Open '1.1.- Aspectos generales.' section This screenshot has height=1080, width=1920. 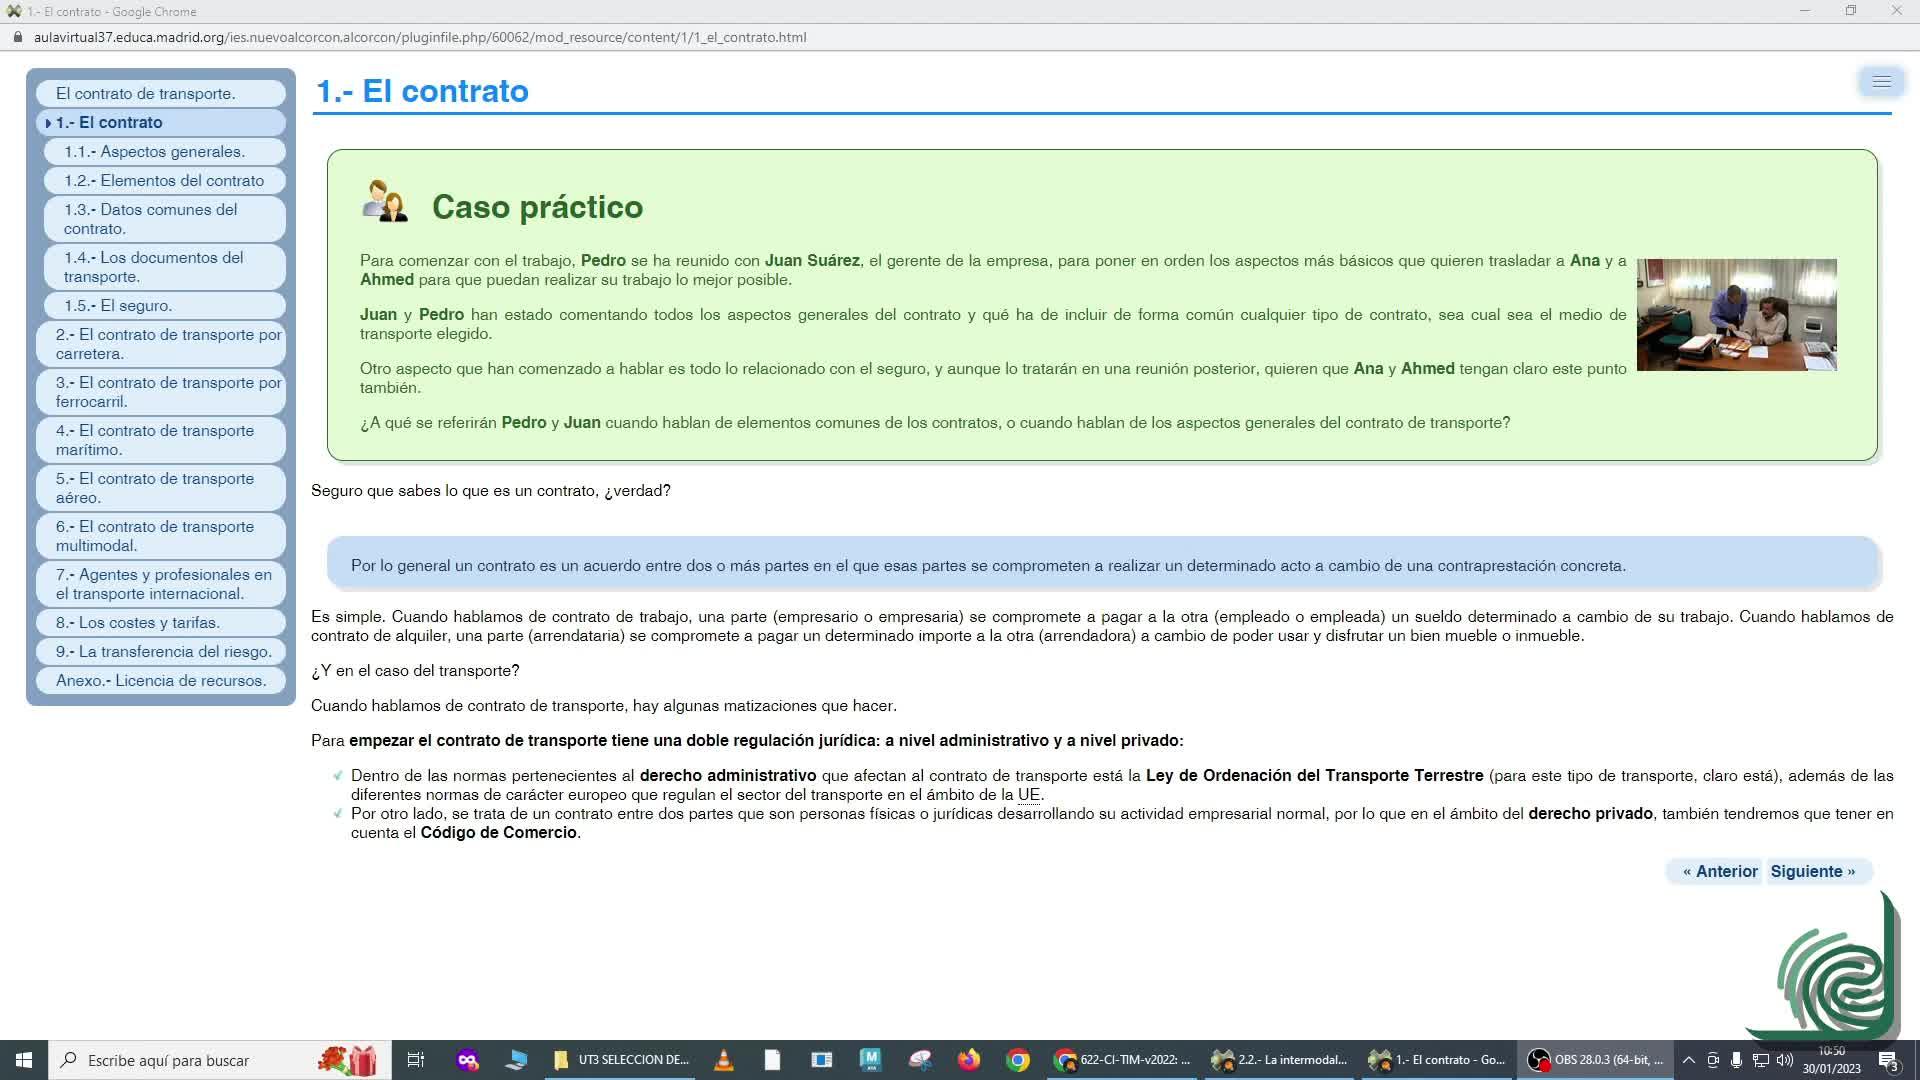pos(154,152)
